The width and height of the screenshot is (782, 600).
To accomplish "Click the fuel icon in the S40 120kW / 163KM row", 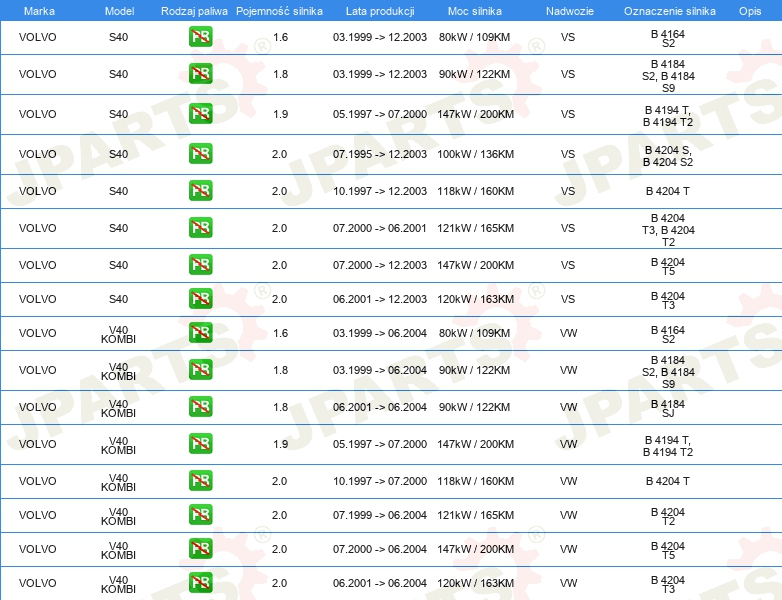I will 200,298.
